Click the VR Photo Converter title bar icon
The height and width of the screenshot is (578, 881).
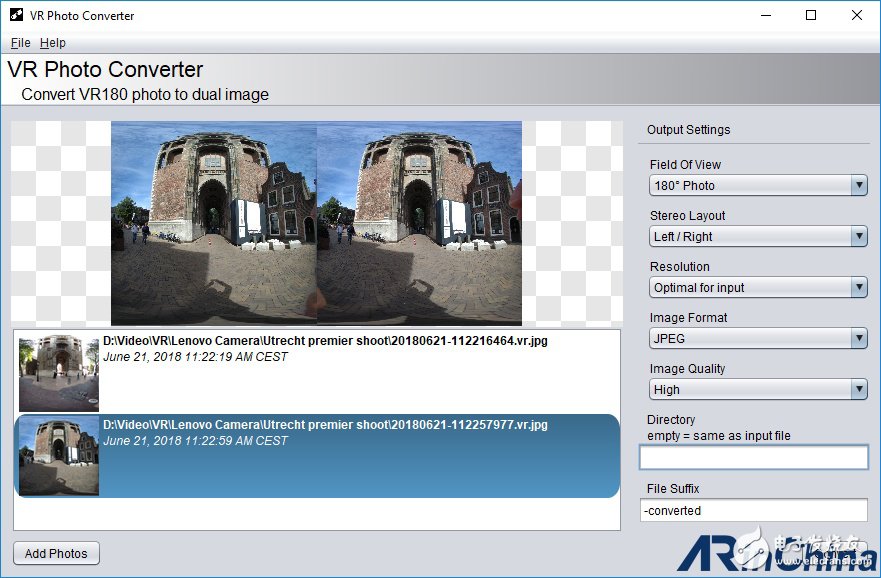(14, 15)
